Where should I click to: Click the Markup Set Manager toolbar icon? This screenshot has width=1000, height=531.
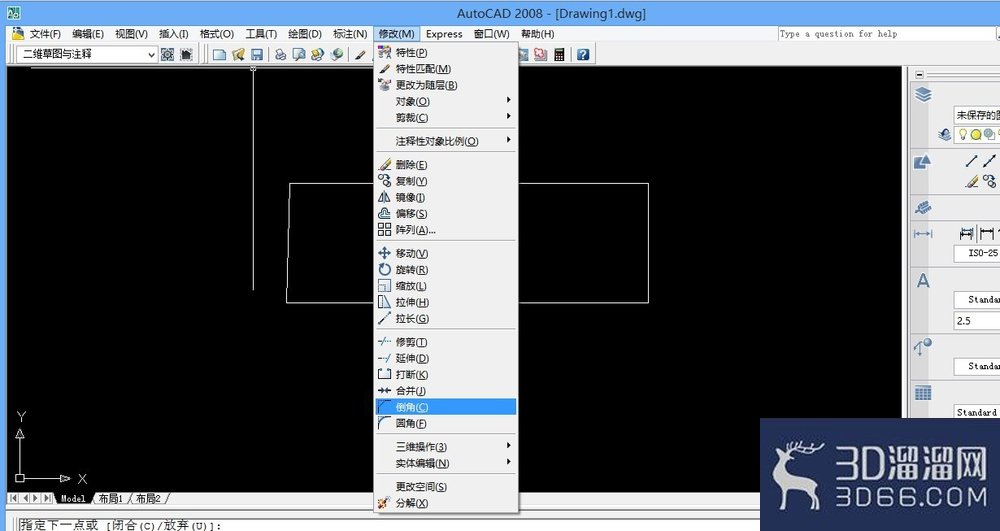[541, 55]
